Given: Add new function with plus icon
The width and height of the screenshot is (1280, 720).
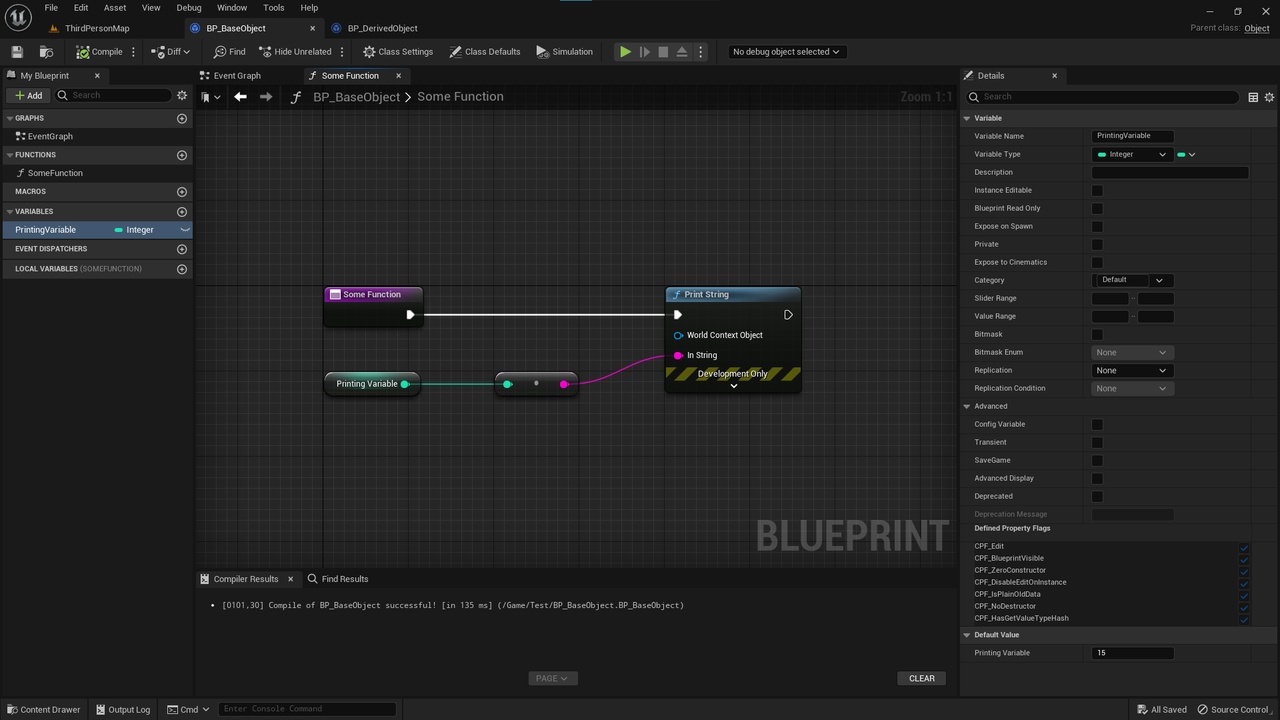Looking at the screenshot, I should [x=182, y=155].
